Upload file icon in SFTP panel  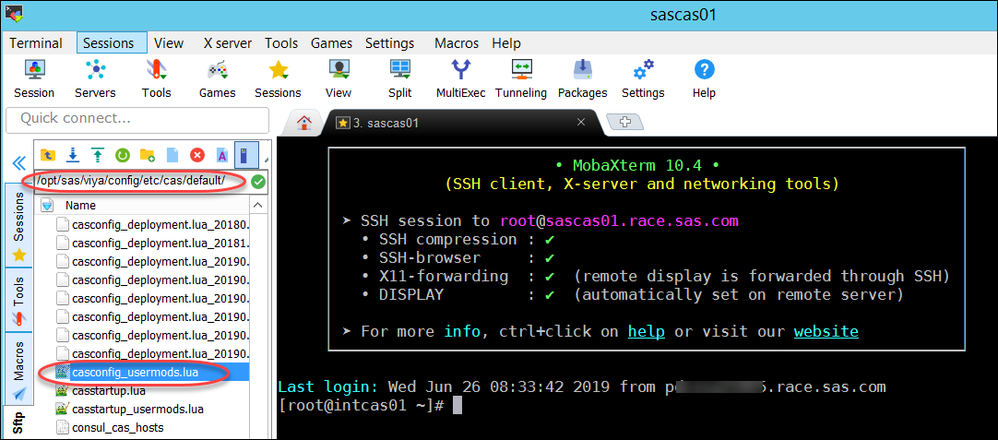[97, 155]
